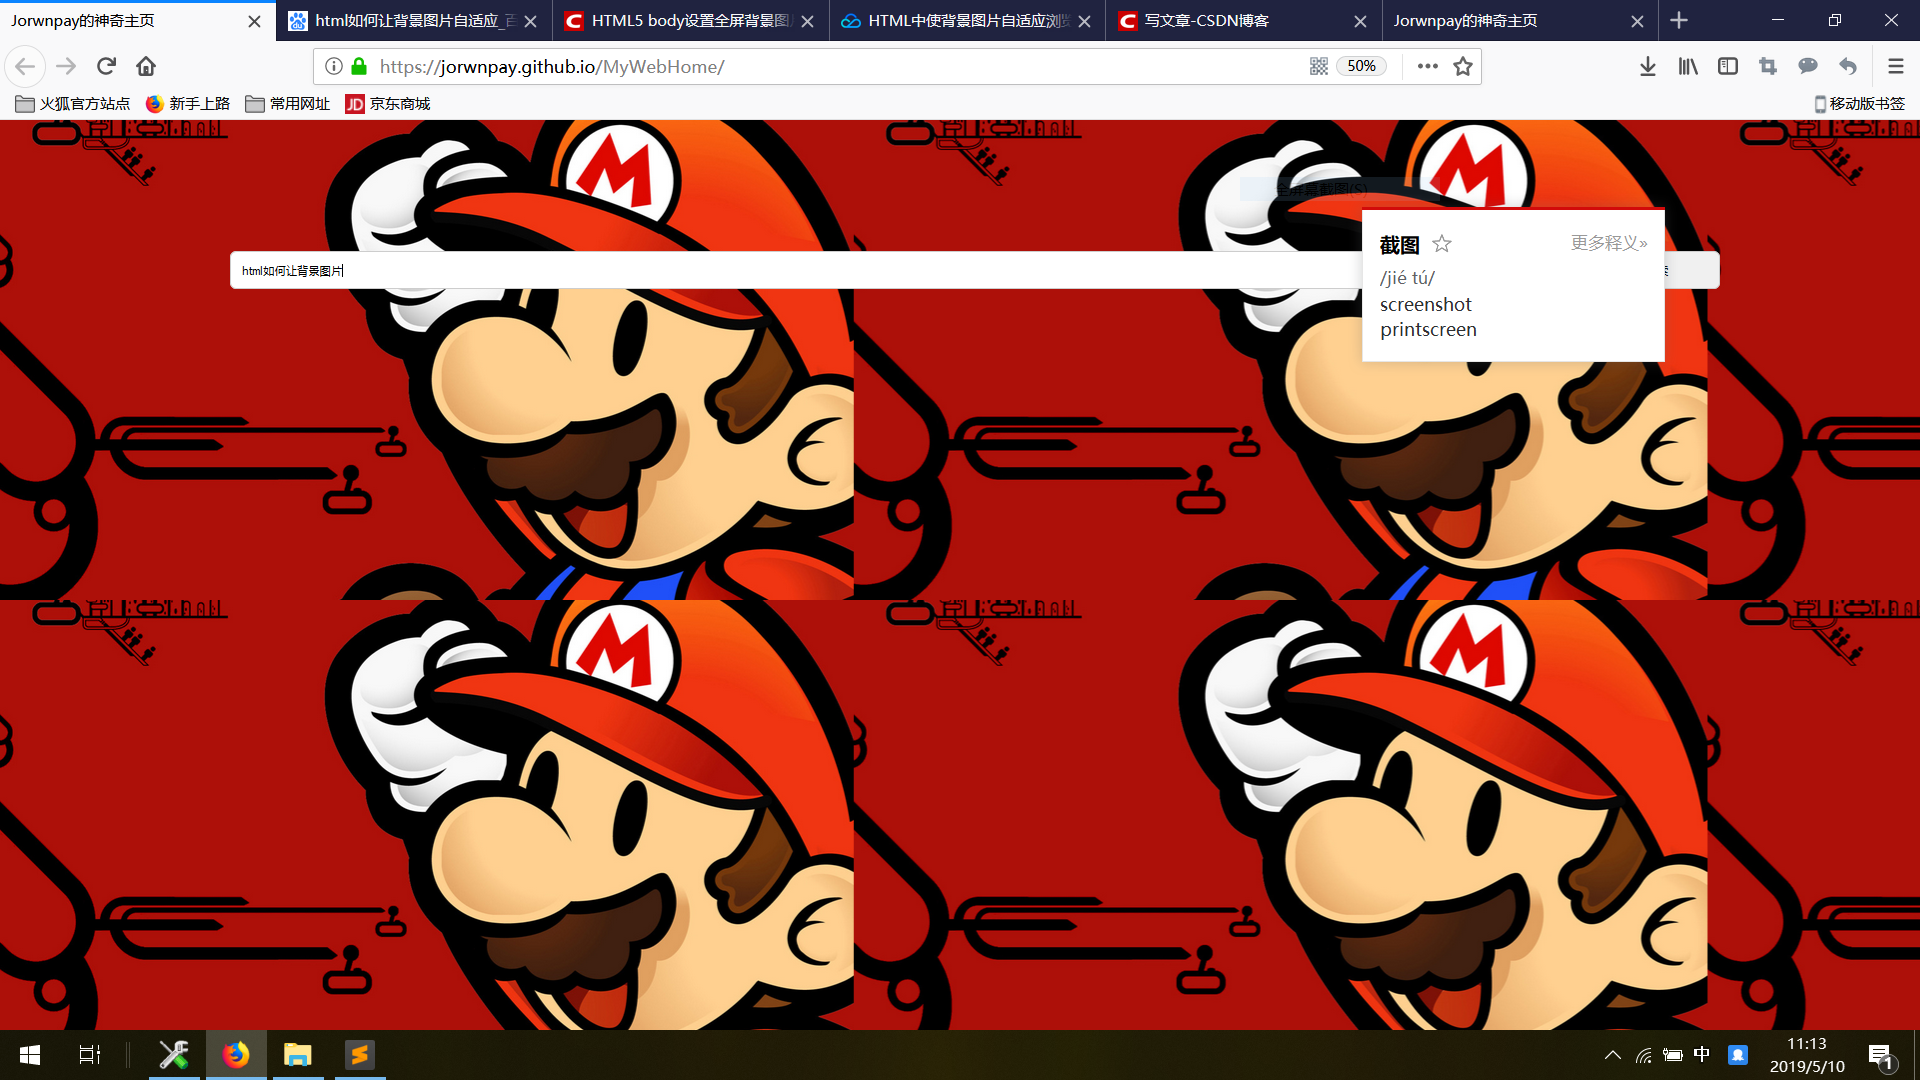Open the downloads arrow icon
The height and width of the screenshot is (1080, 1920).
coord(1648,66)
